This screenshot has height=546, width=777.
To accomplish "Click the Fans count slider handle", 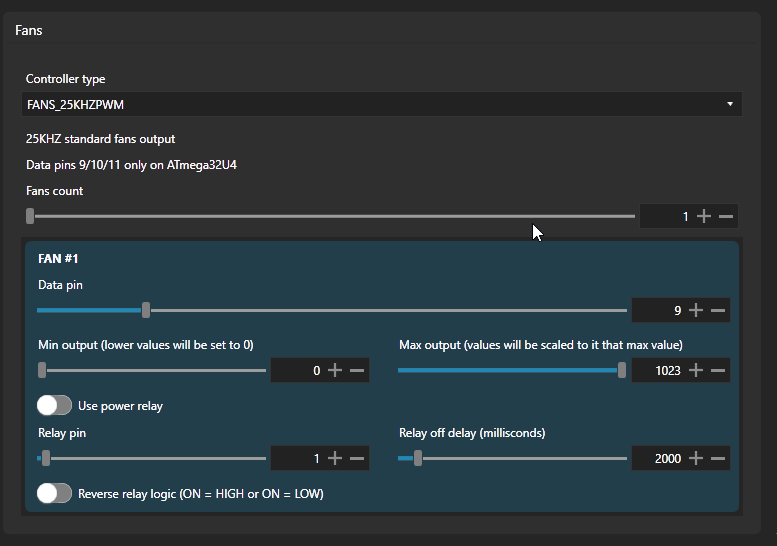I will [x=30, y=215].
